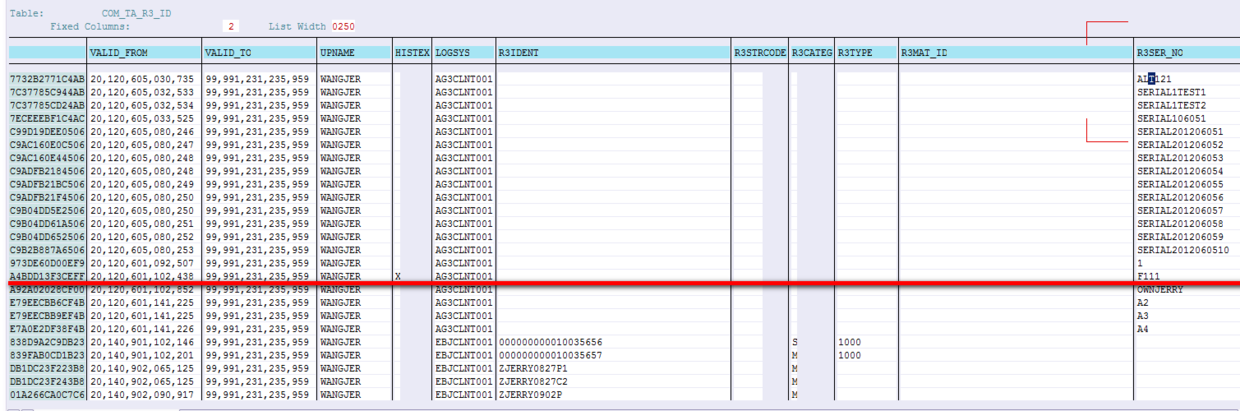This screenshot has height=411, width=1240.
Task: Click VALID_FROM value 20,120,605,030,735
Action: click(x=144, y=78)
